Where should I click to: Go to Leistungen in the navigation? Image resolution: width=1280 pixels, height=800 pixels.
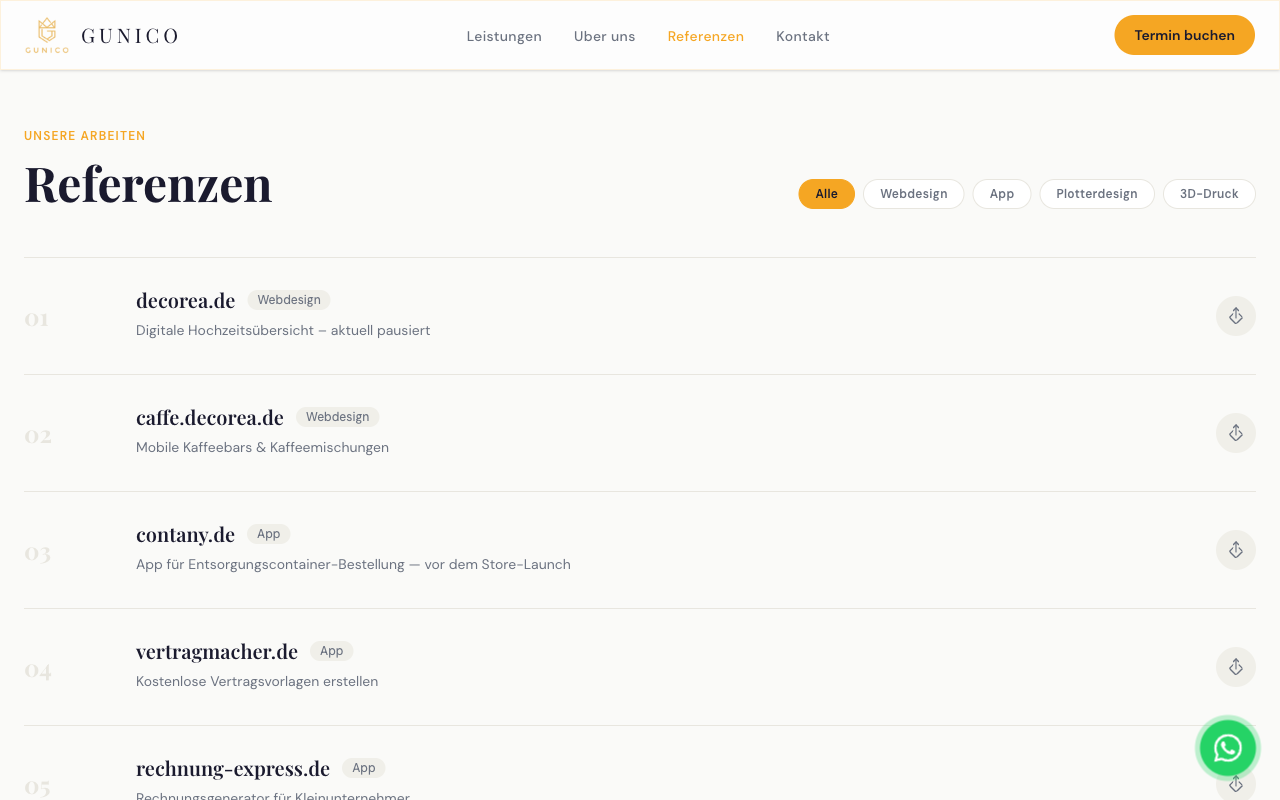(x=504, y=36)
